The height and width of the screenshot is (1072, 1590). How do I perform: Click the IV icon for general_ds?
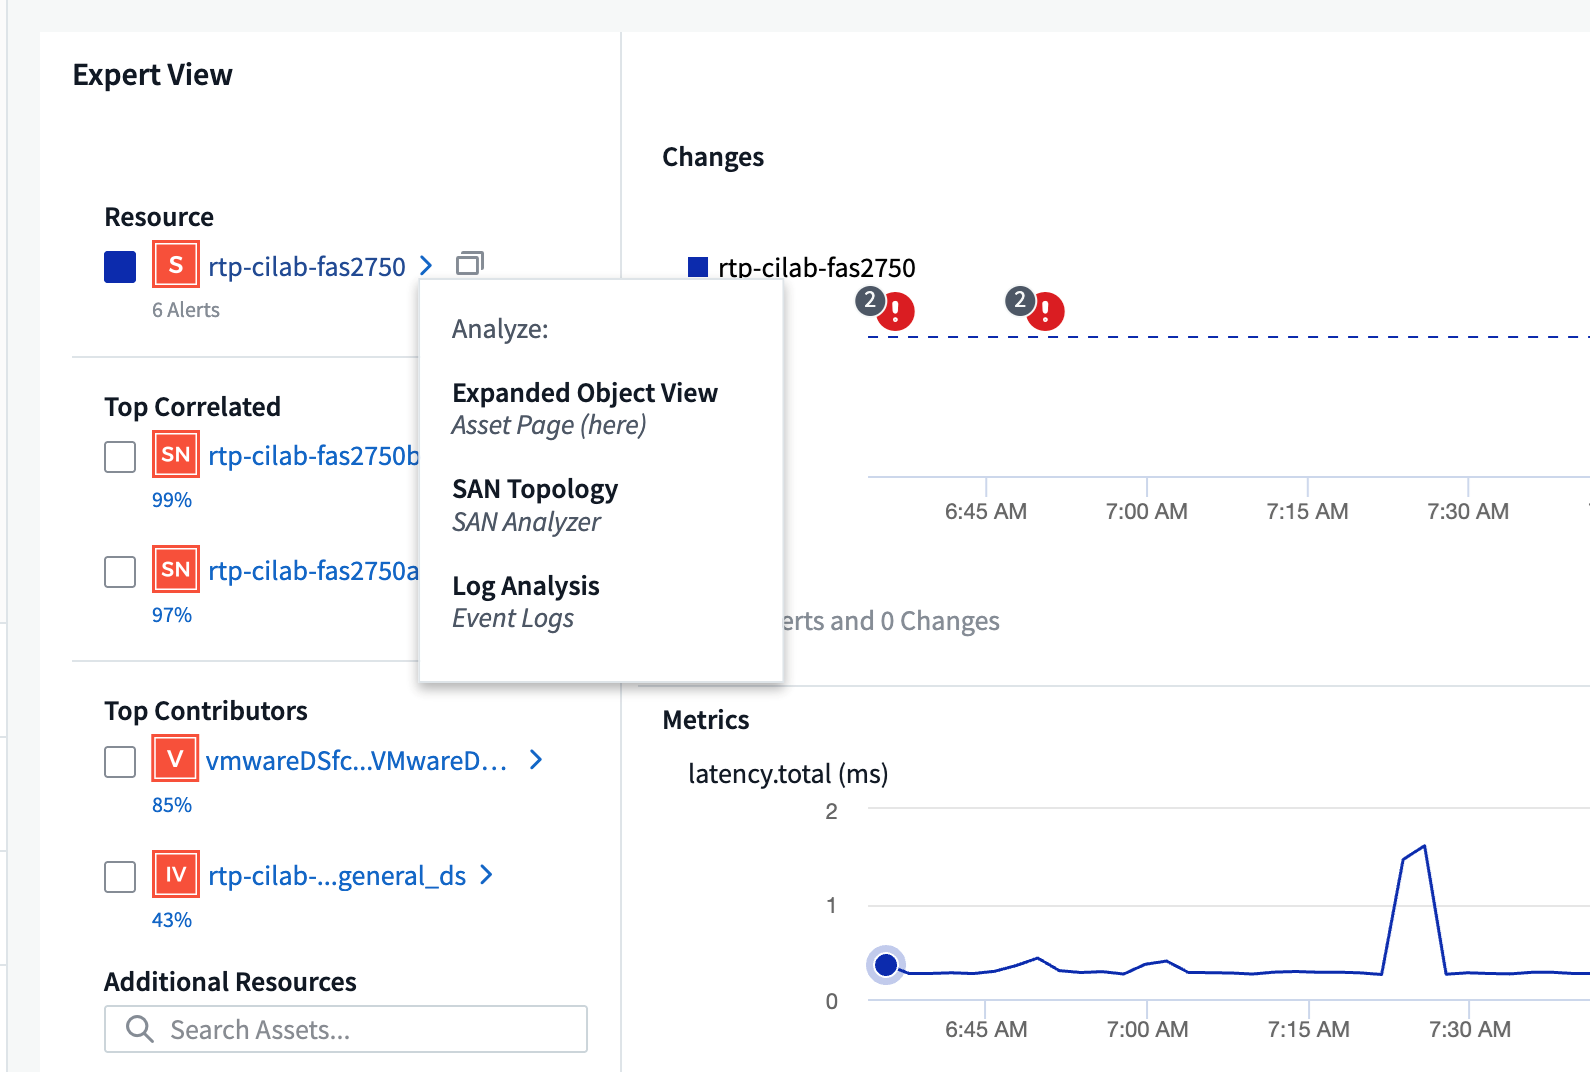click(175, 875)
